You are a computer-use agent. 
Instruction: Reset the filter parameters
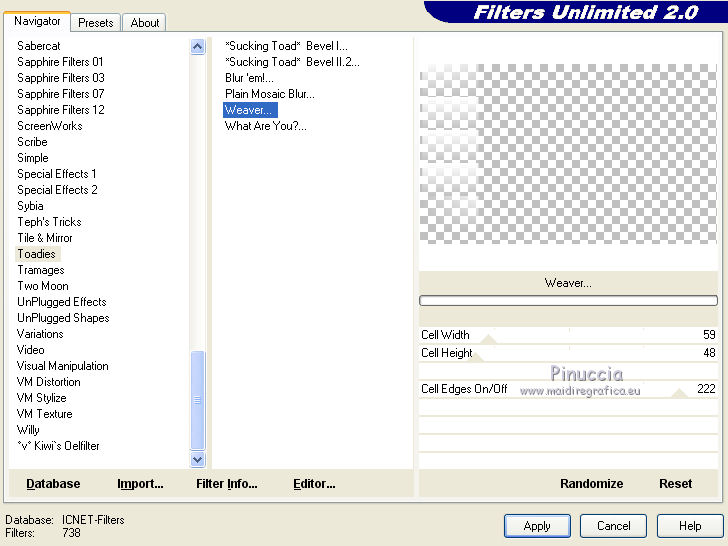[676, 484]
